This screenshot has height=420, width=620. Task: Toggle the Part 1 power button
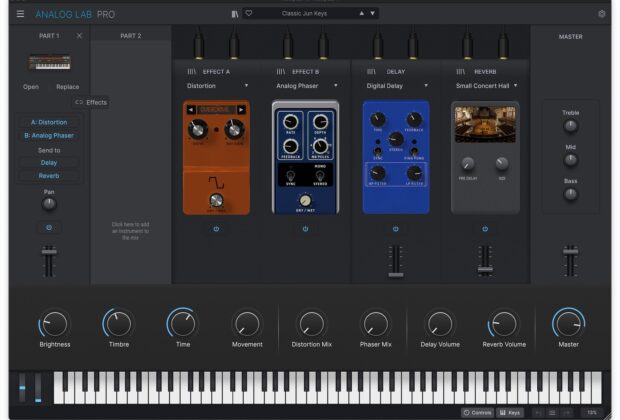coord(49,228)
